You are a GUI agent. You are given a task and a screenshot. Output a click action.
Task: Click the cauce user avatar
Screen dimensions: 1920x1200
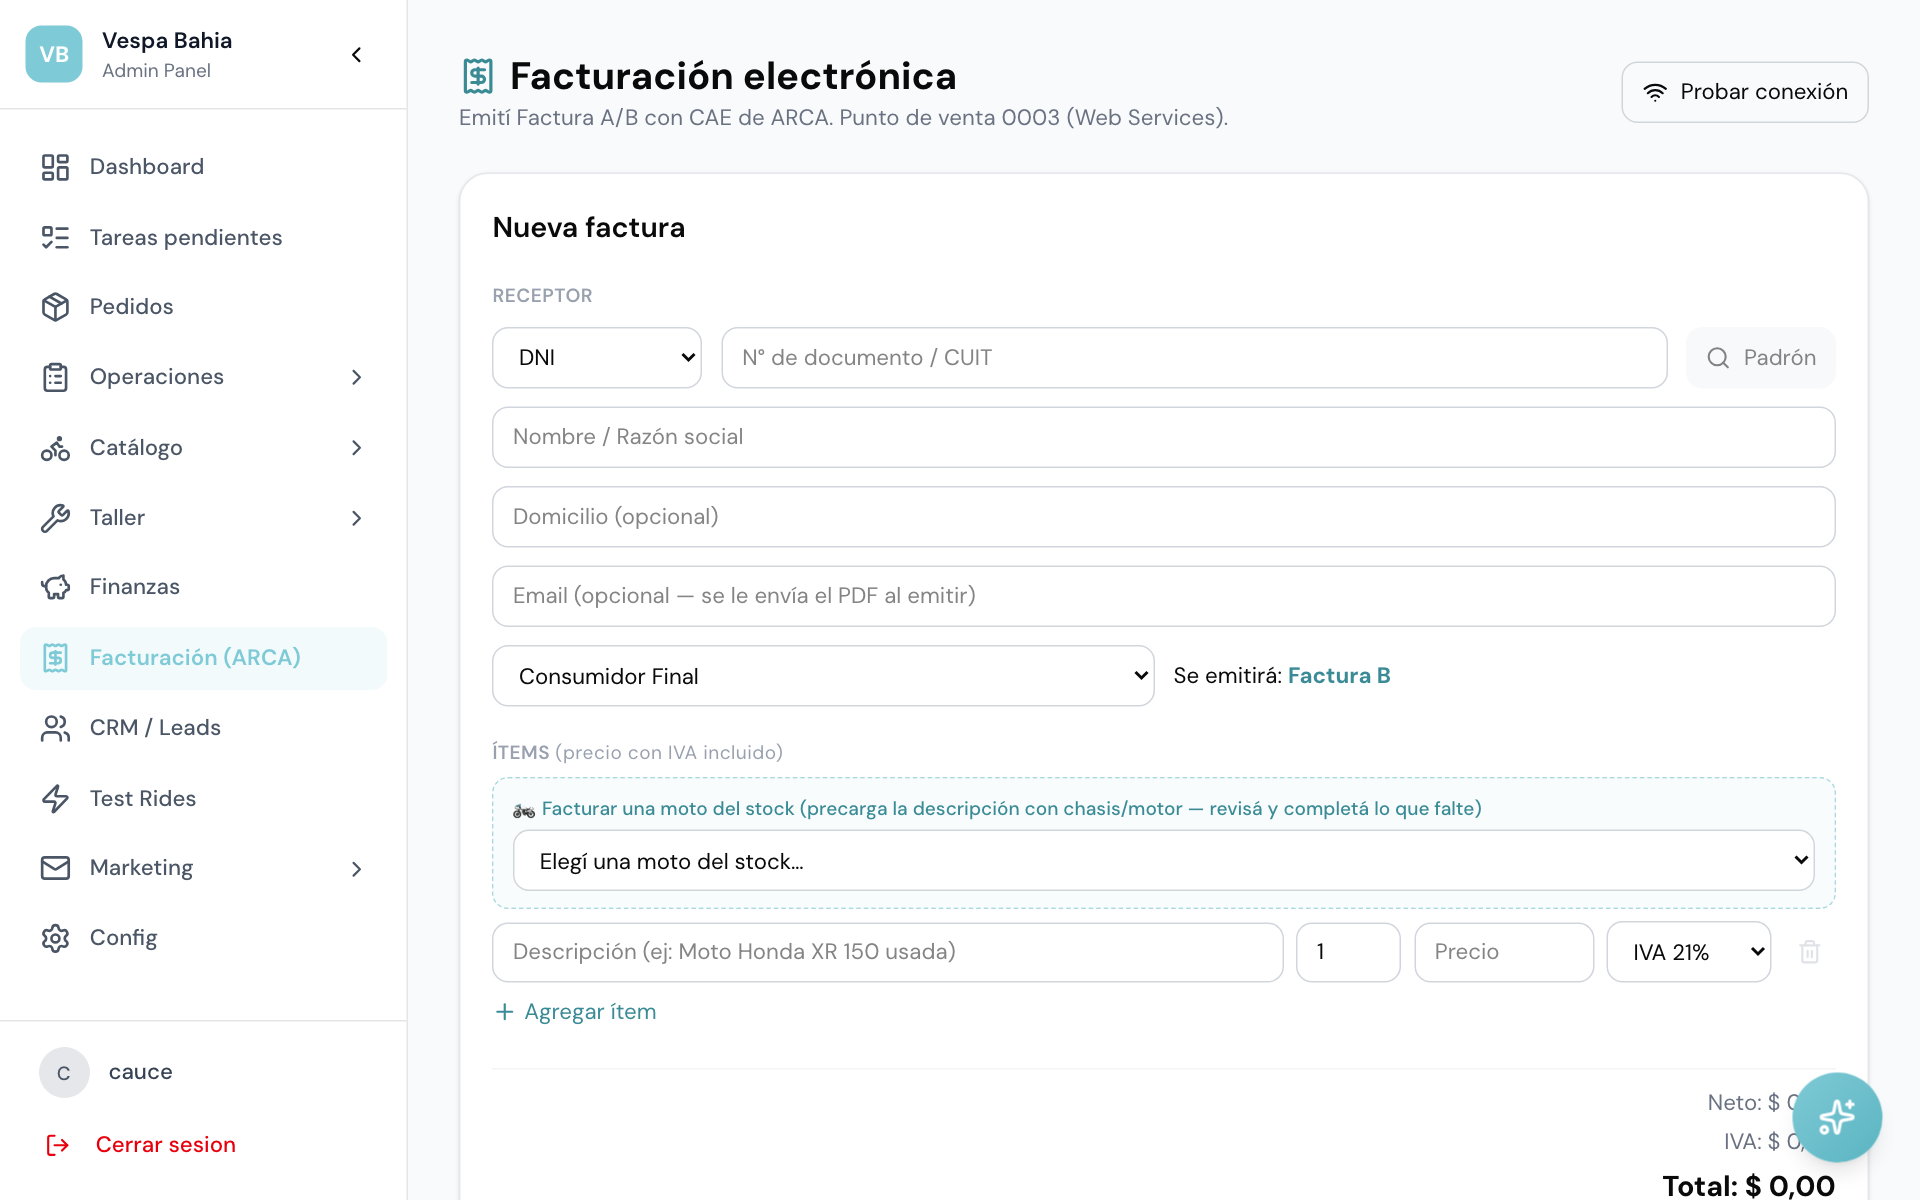coord(64,1072)
